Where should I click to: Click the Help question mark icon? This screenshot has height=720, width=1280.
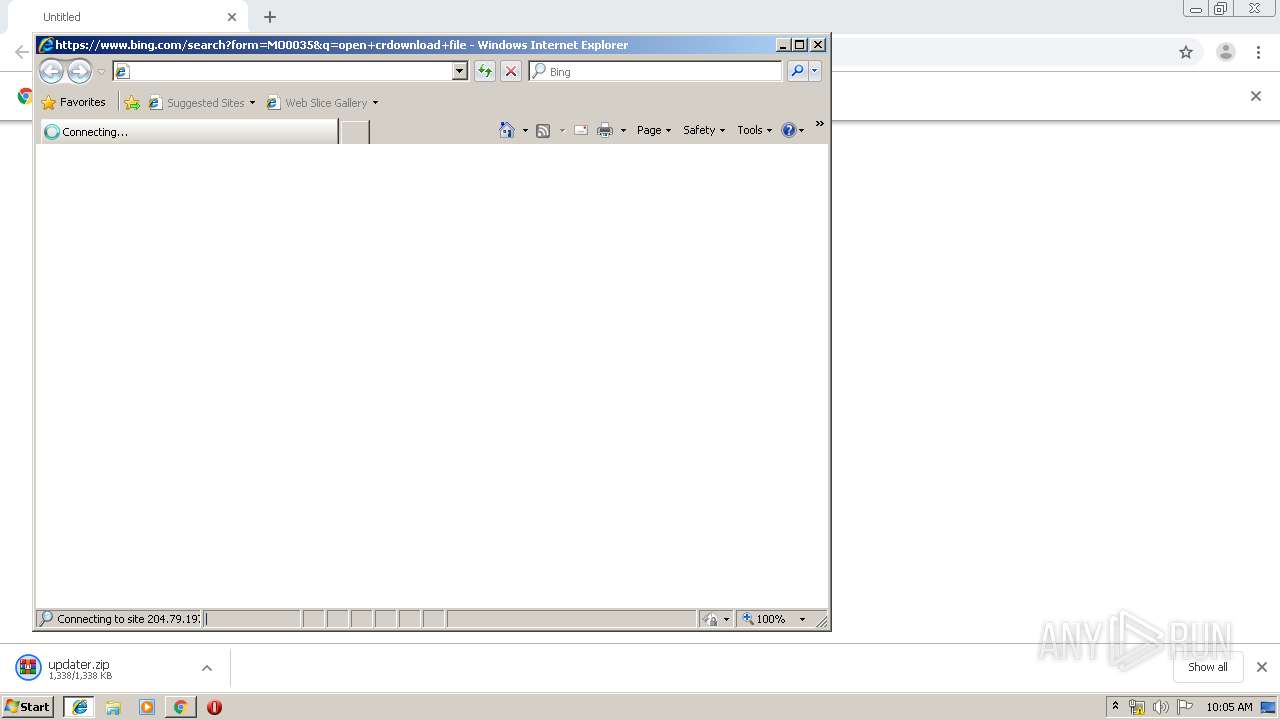point(789,130)
